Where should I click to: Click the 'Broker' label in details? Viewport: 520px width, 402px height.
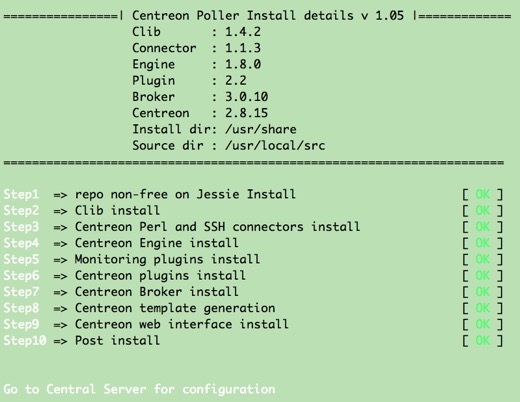pos(153,97)
